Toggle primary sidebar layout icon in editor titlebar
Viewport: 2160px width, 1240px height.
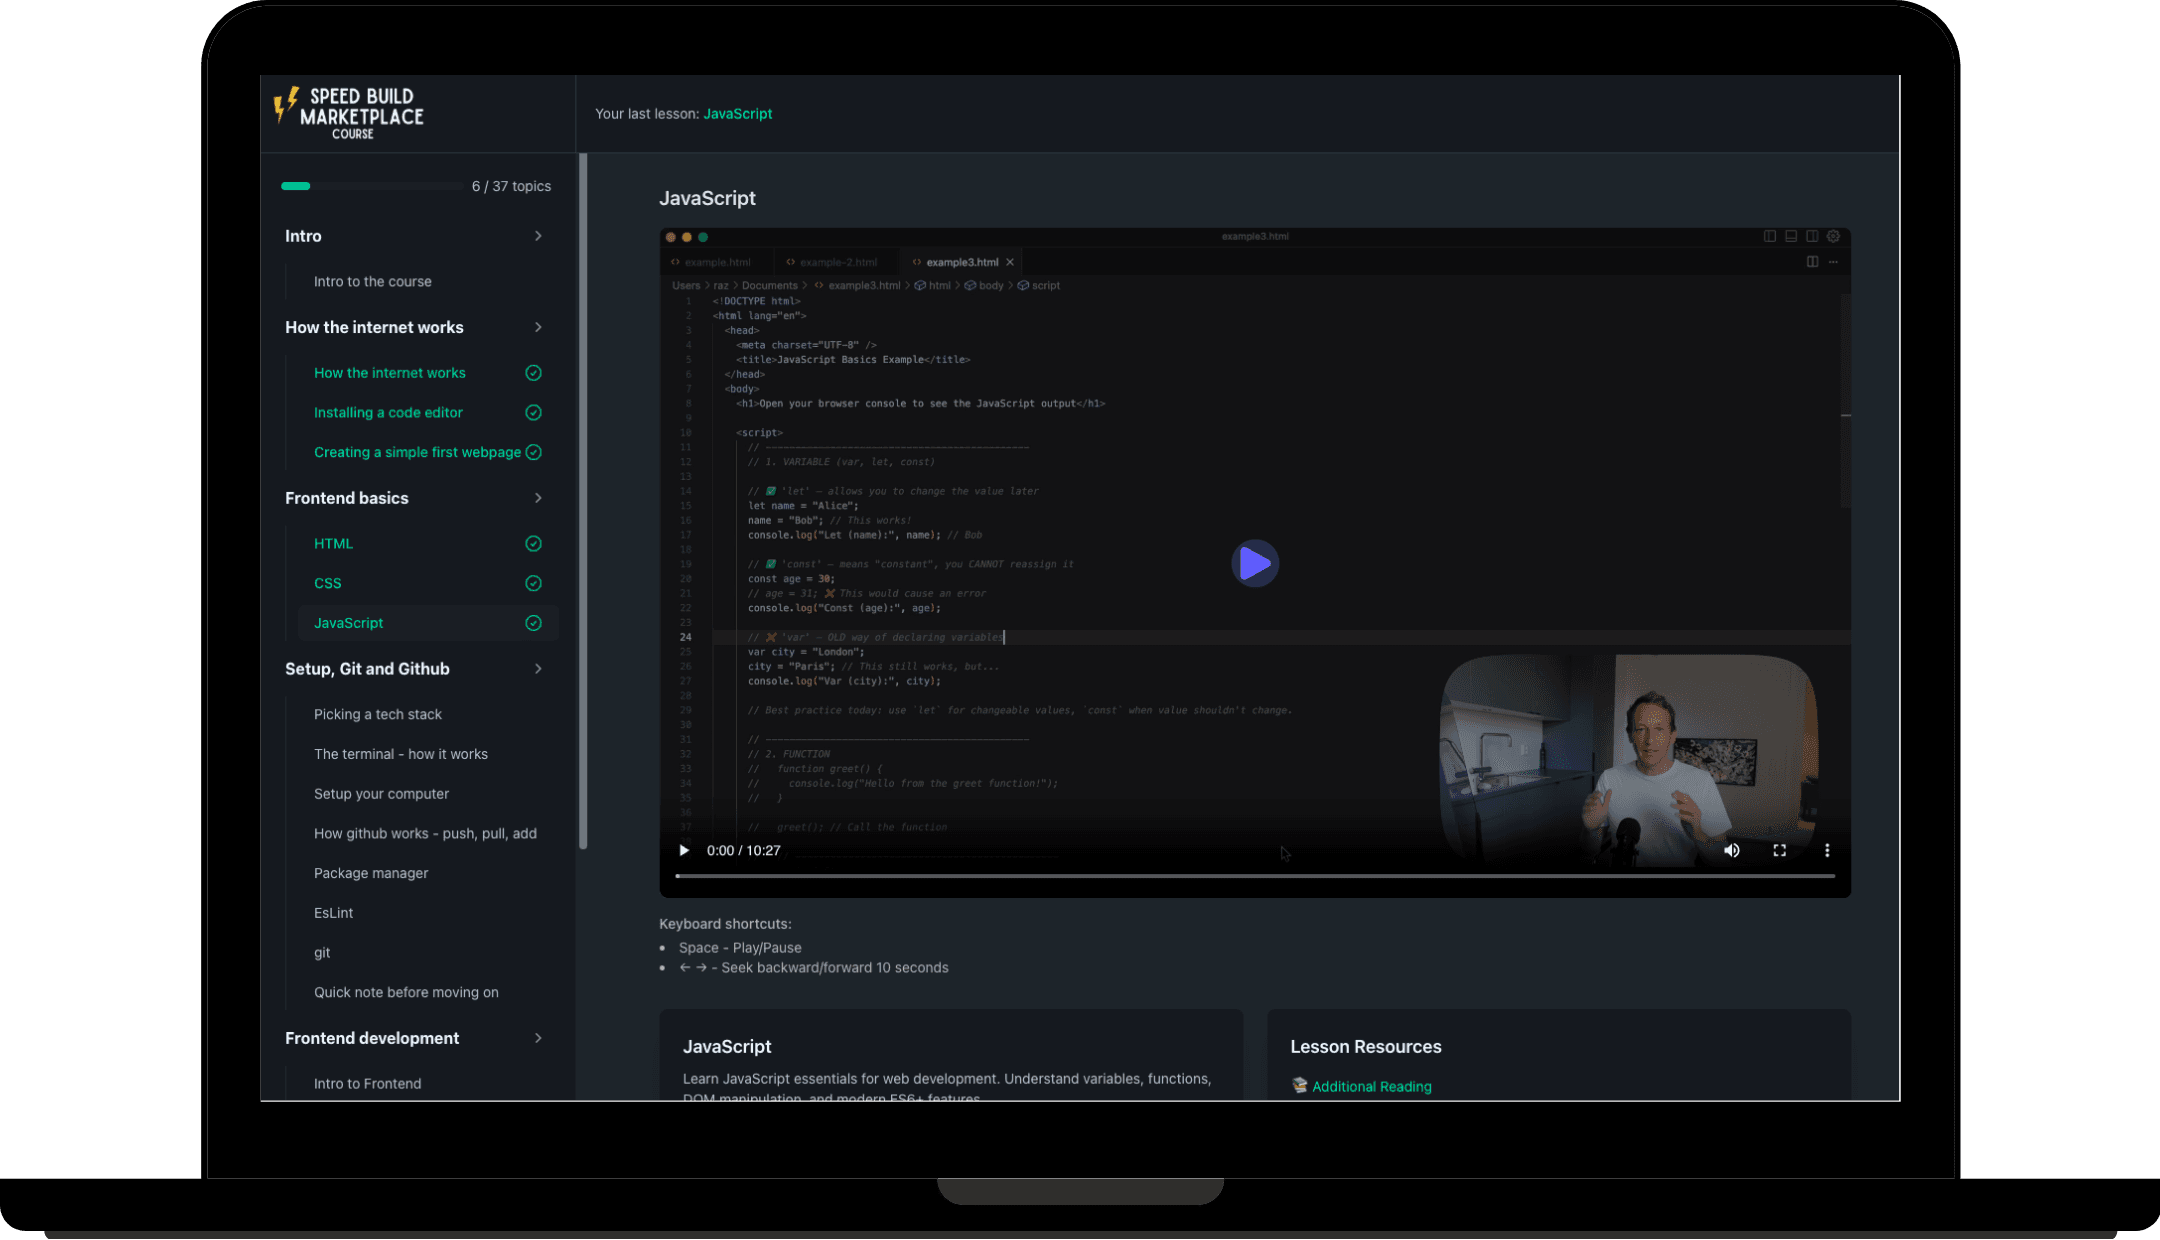point(1770,236)
